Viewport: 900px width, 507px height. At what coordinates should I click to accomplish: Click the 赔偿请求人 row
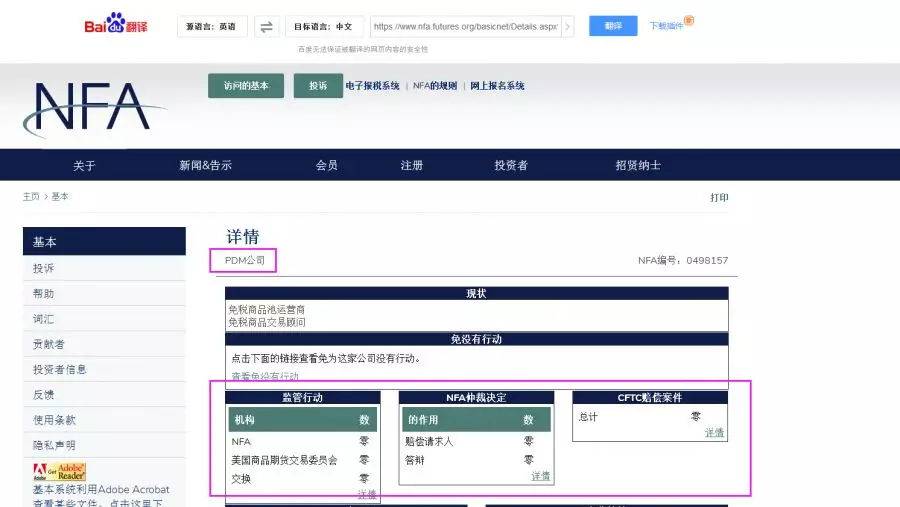click(475, 441)
